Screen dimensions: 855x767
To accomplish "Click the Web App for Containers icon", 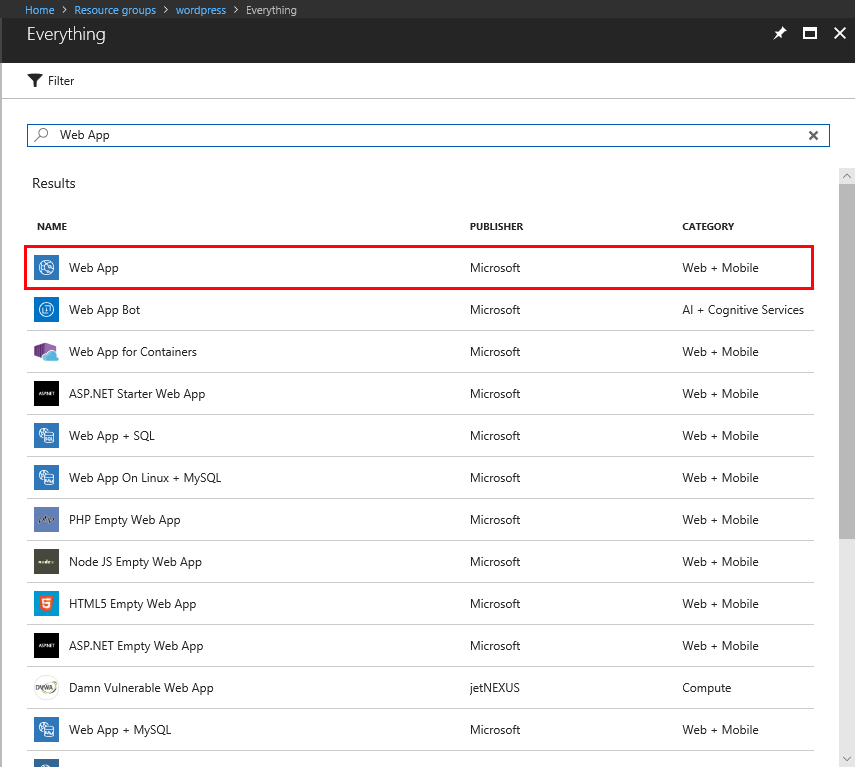I will coord(46,352).
